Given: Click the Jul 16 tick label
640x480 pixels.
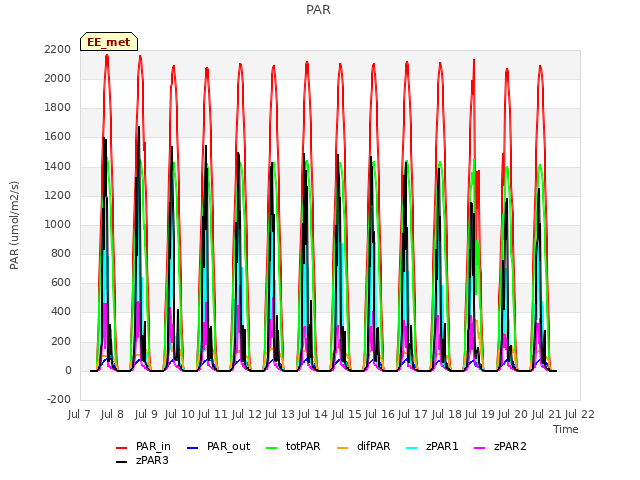Looking at the screenshot, I should click(x=380, y=415).
